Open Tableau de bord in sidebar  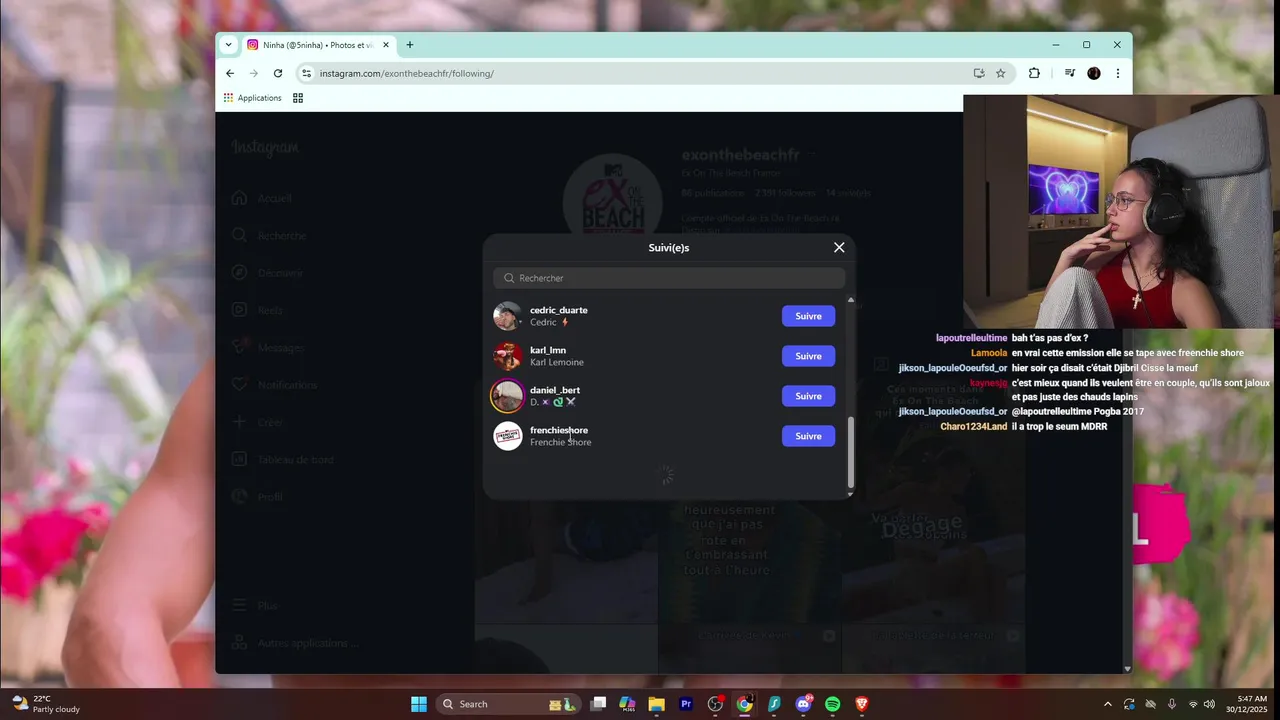point(283,460)
